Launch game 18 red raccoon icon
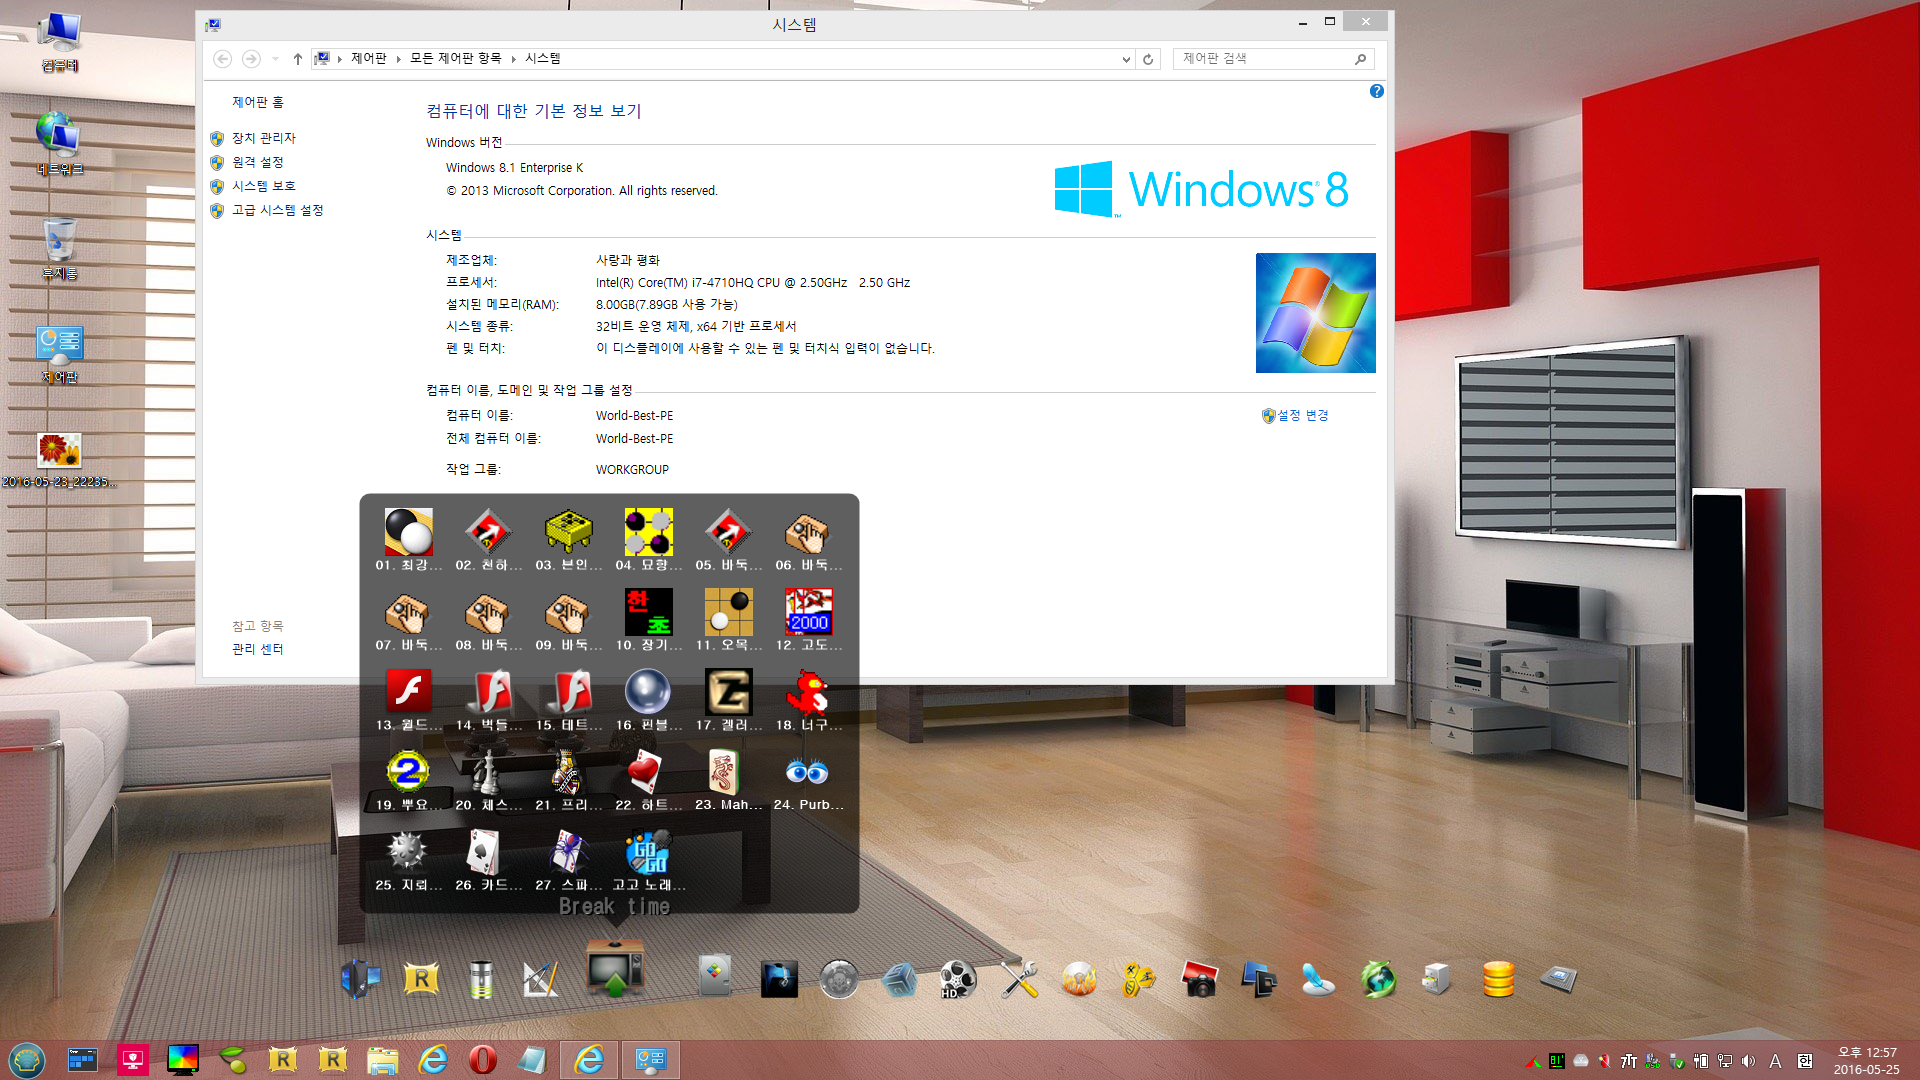Screen dimensions: 1920x1080 [x=809, y=692]
